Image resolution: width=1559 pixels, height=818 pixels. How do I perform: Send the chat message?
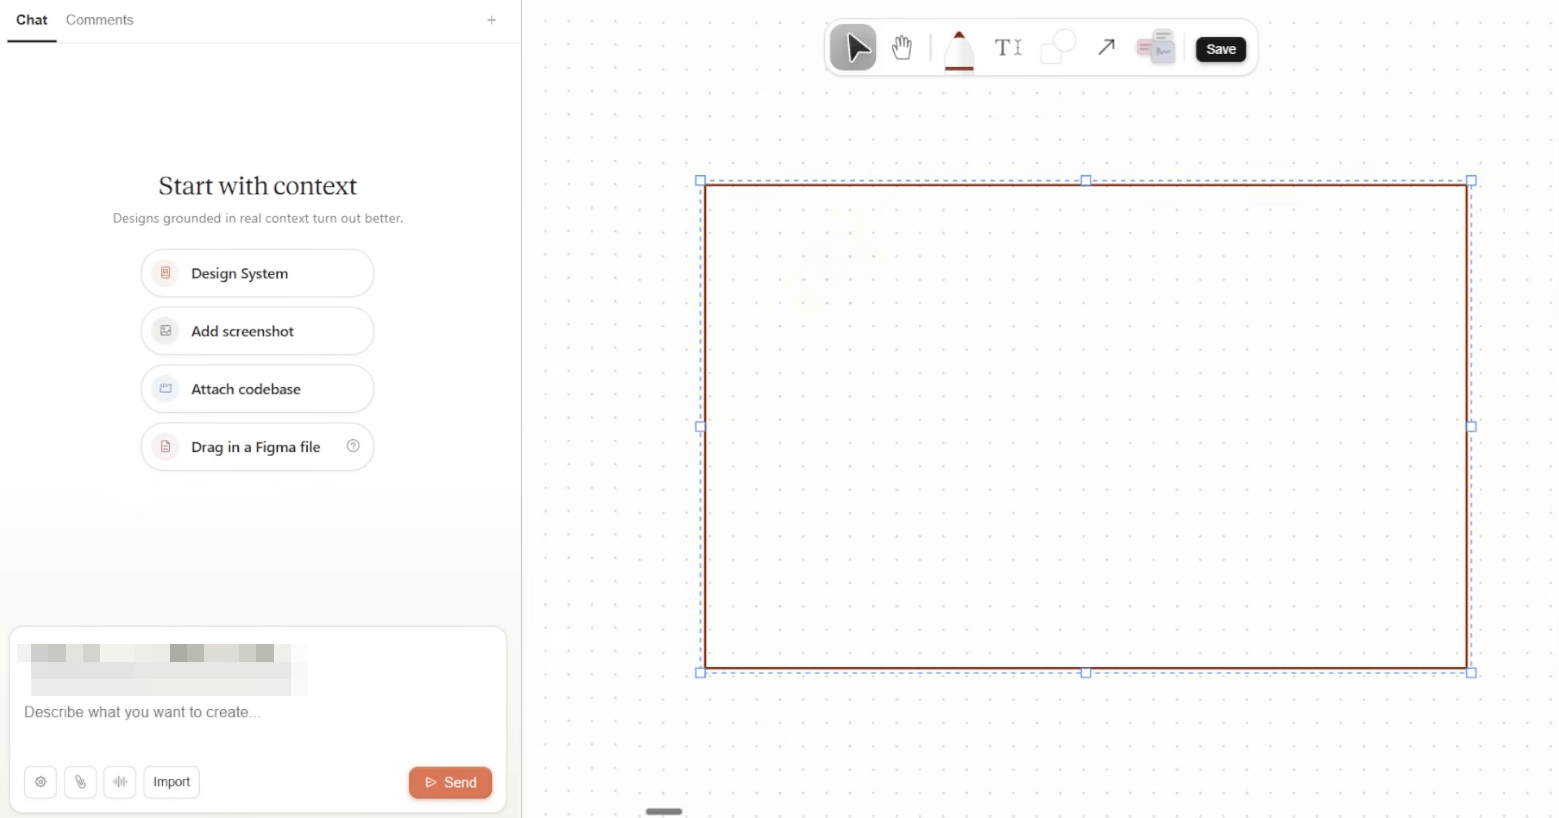coord(450,782)
